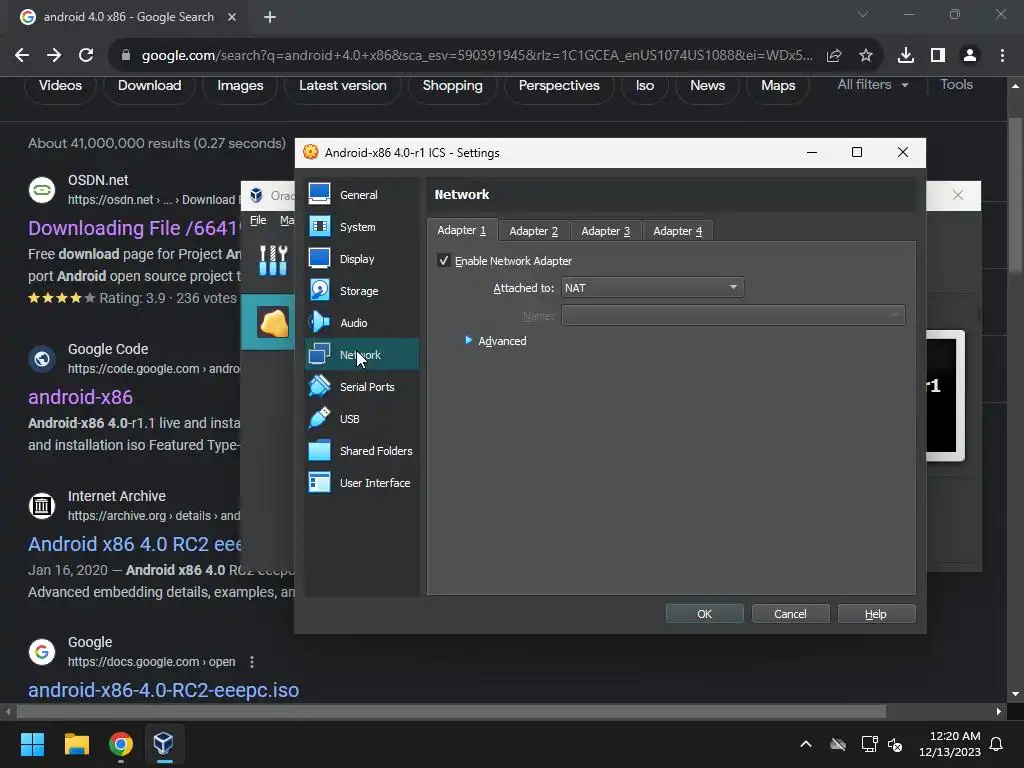The image size is (1024, 768).
Task: Open Windows Start menu
Action: (32, 744)
